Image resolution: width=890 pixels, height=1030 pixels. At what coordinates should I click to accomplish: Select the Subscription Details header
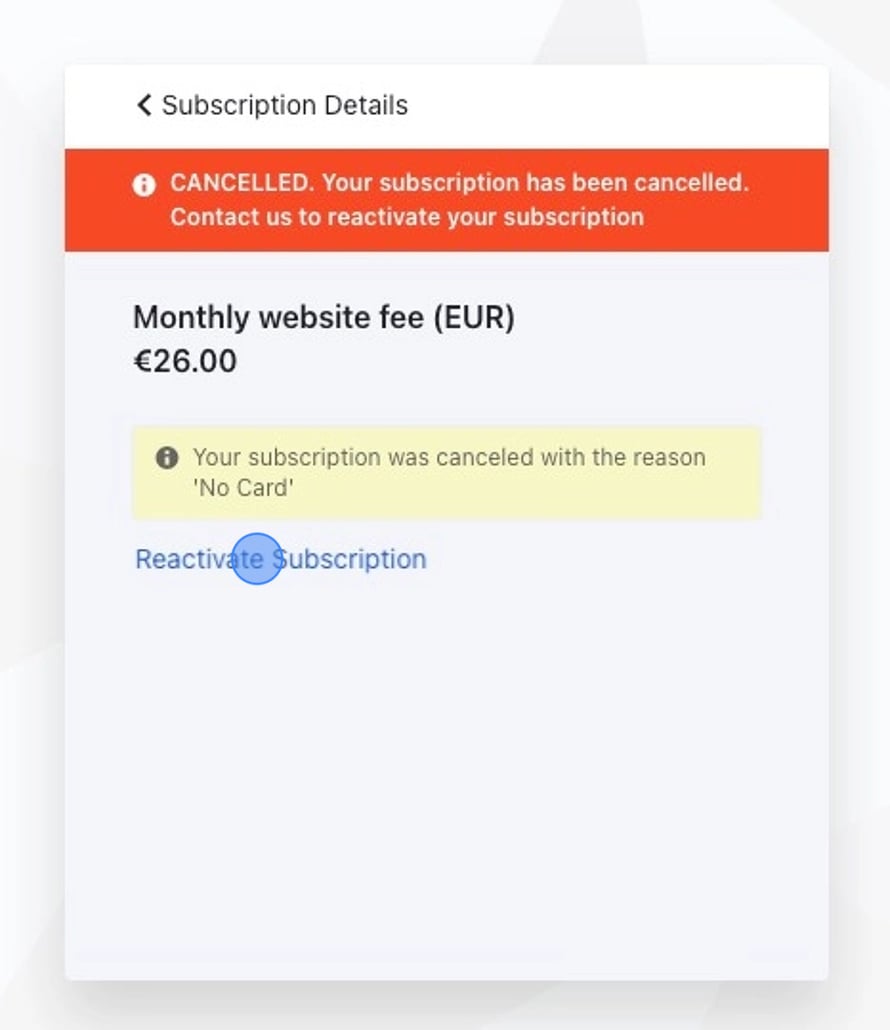pyautogui.click(x=284, y=104)
